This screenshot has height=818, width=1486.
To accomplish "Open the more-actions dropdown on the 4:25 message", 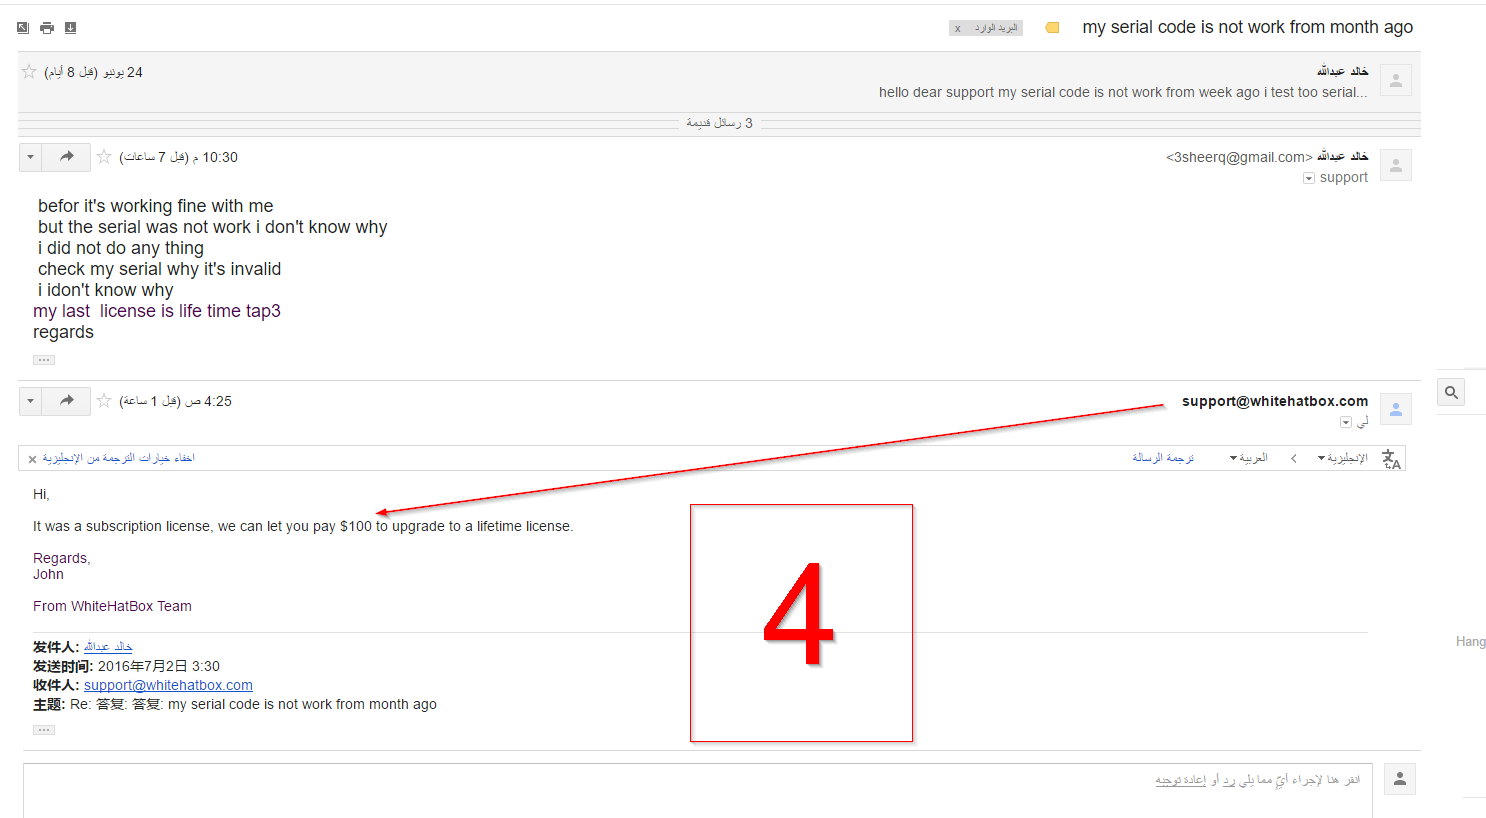I will (31, 401).
